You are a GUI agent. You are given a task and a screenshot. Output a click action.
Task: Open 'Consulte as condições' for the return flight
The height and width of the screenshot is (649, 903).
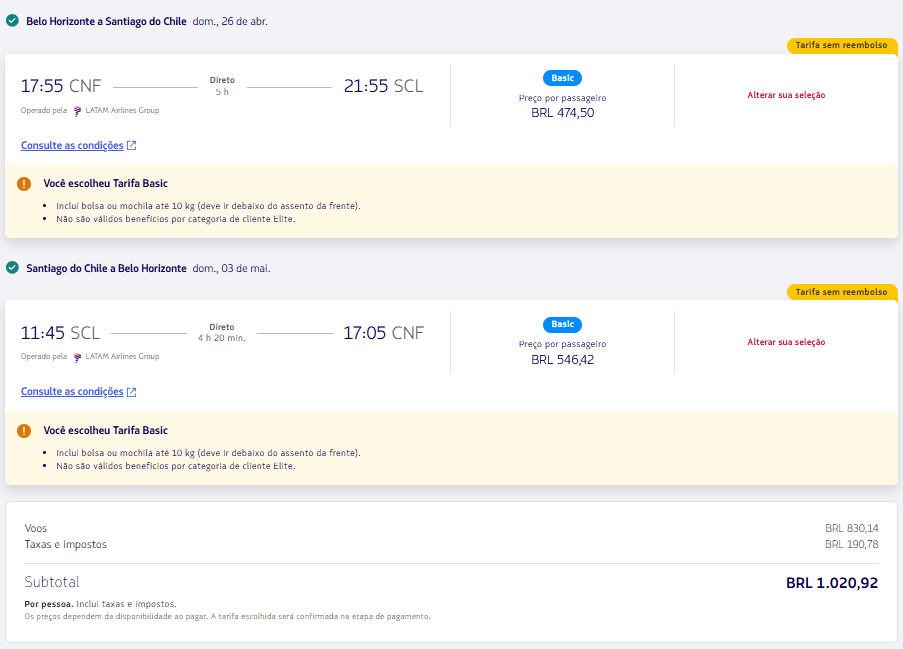click(x=72, y=392)
